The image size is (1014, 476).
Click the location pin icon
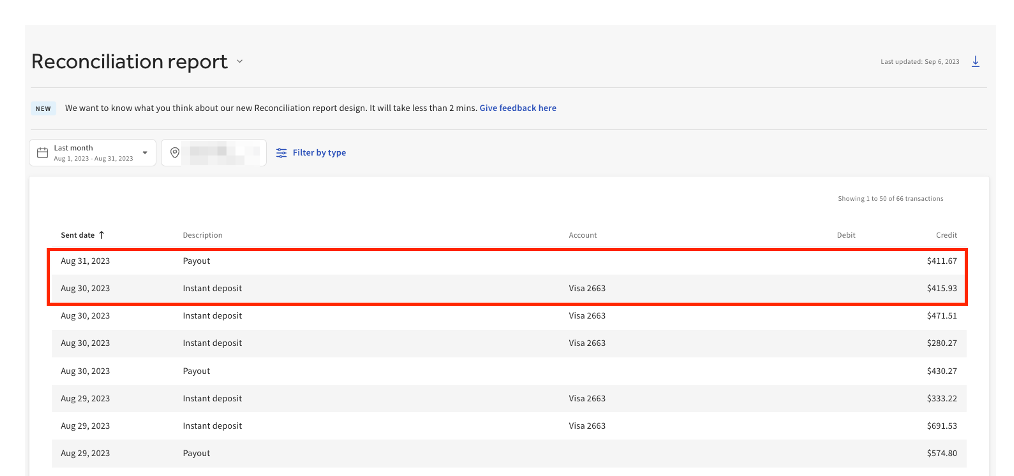(175, 153)
